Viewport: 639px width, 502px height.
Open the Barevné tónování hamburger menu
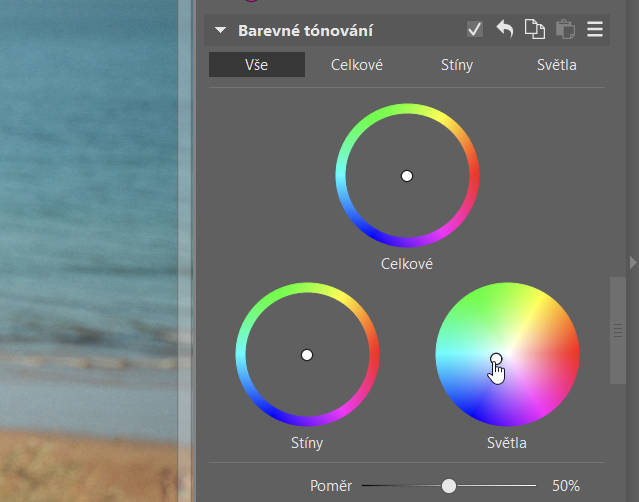595,30
